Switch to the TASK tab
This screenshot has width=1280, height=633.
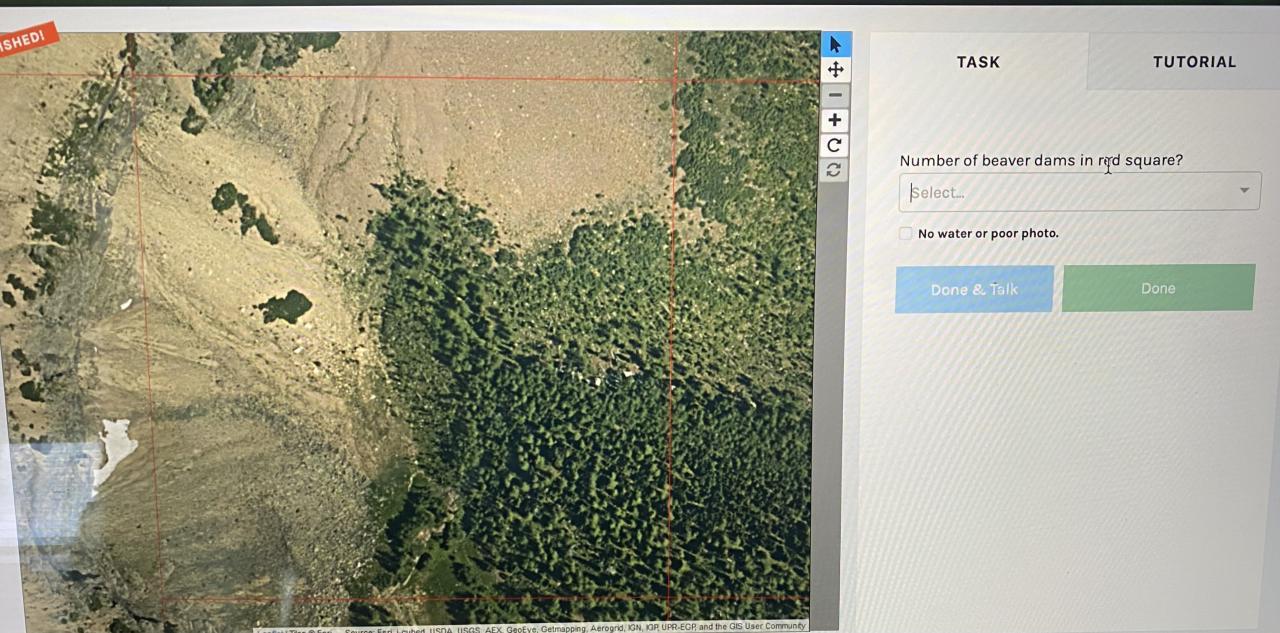pyautogui.click(x=978, y=61)
